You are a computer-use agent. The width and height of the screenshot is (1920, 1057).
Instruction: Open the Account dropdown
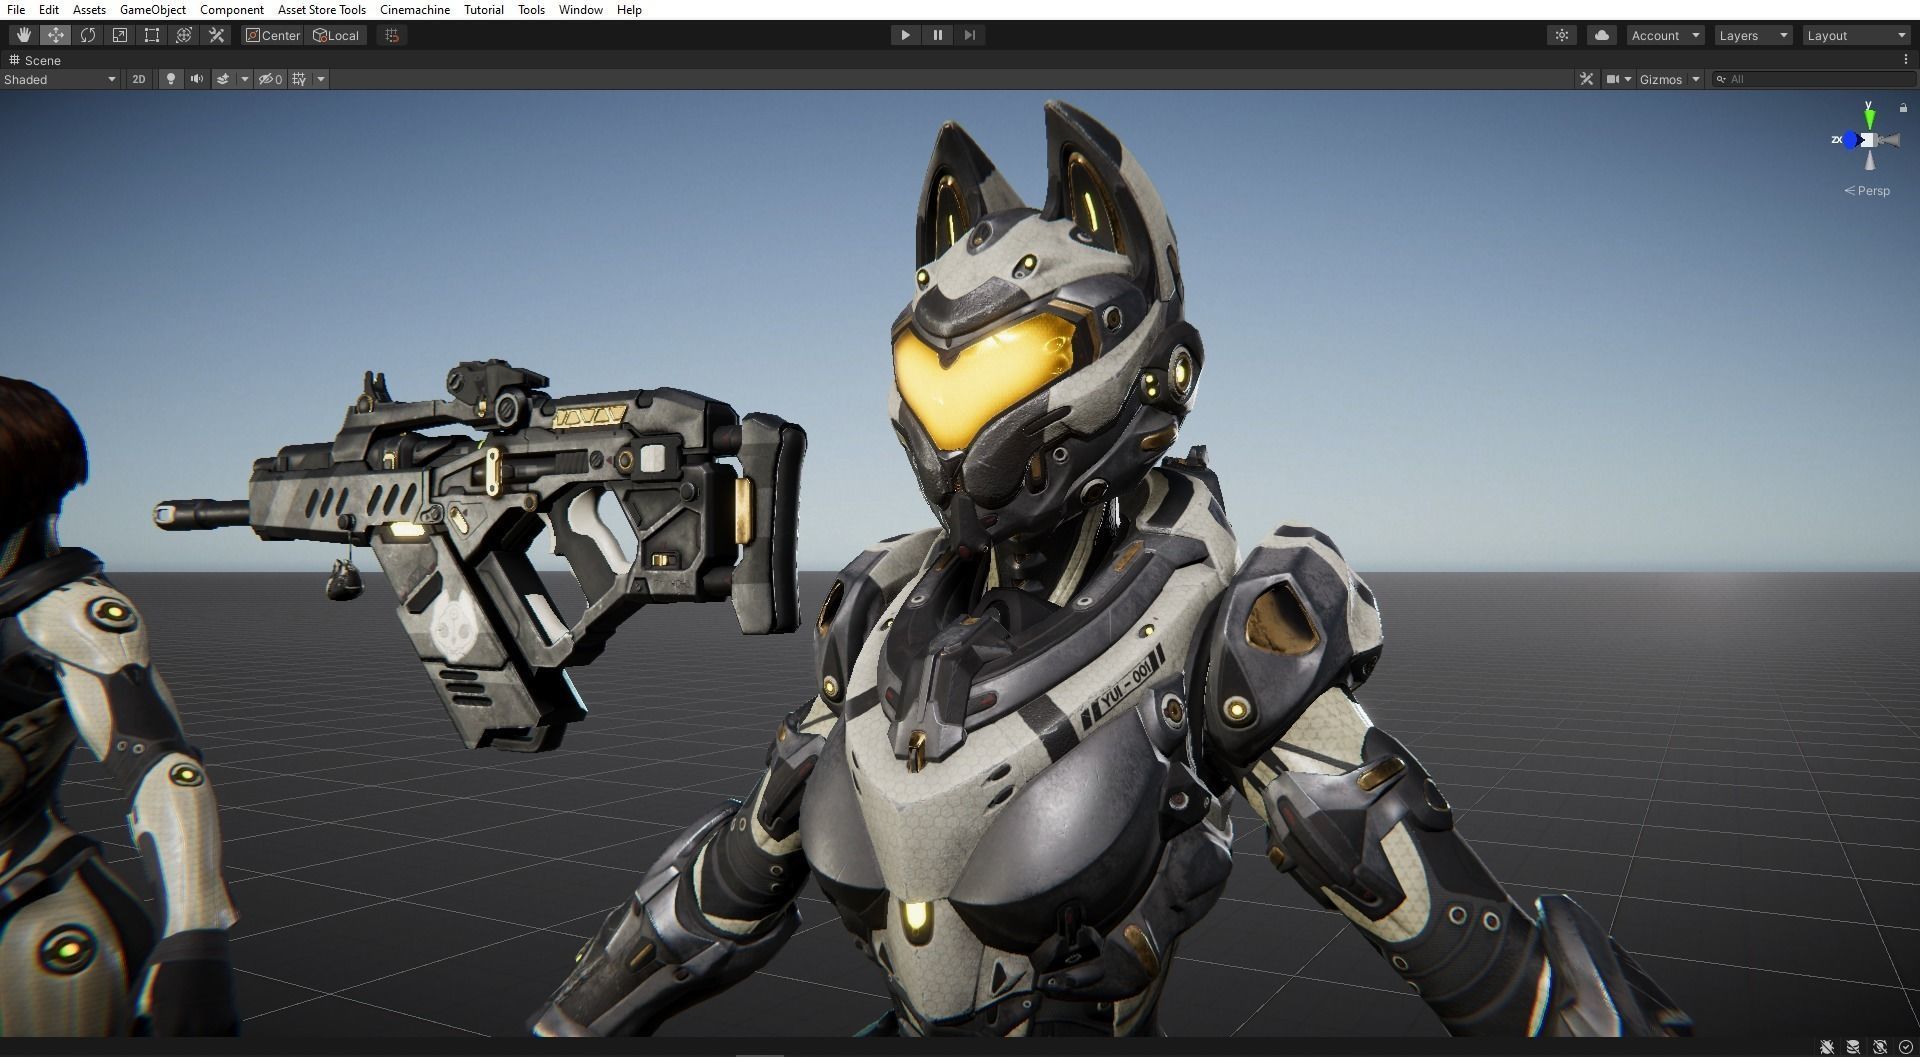[x=1665, y=35]
